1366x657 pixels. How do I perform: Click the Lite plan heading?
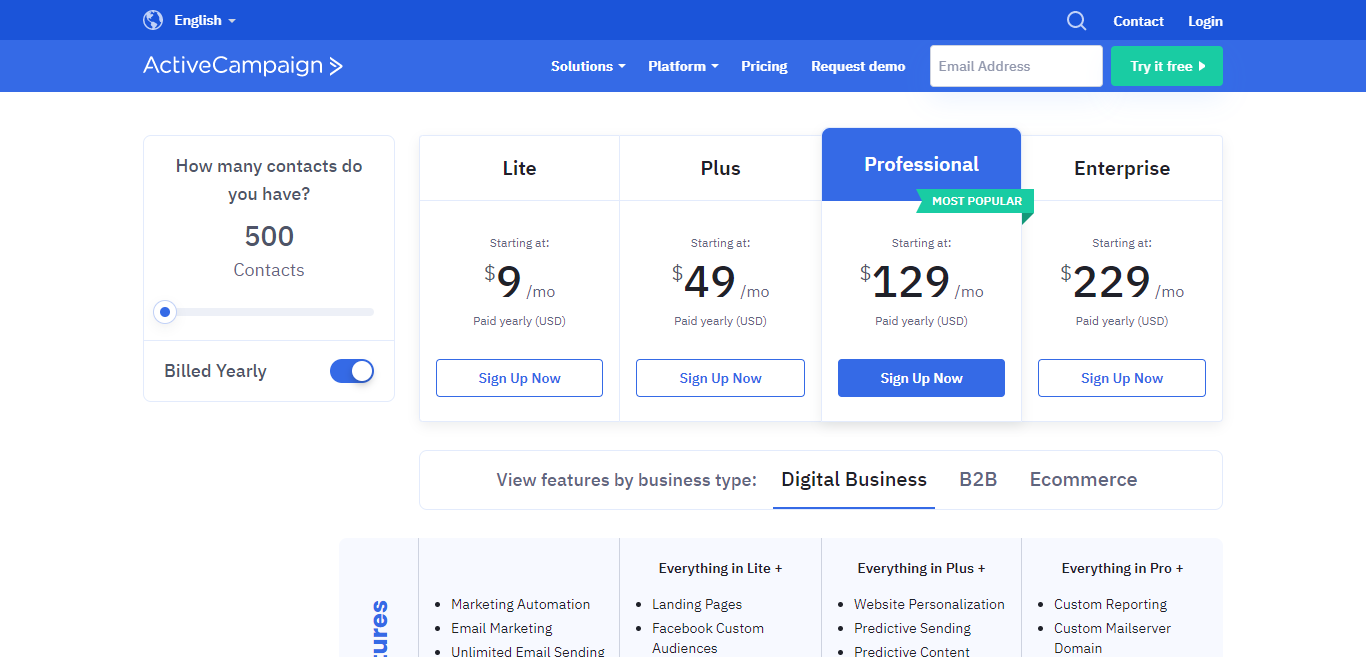tap(519, 168)
